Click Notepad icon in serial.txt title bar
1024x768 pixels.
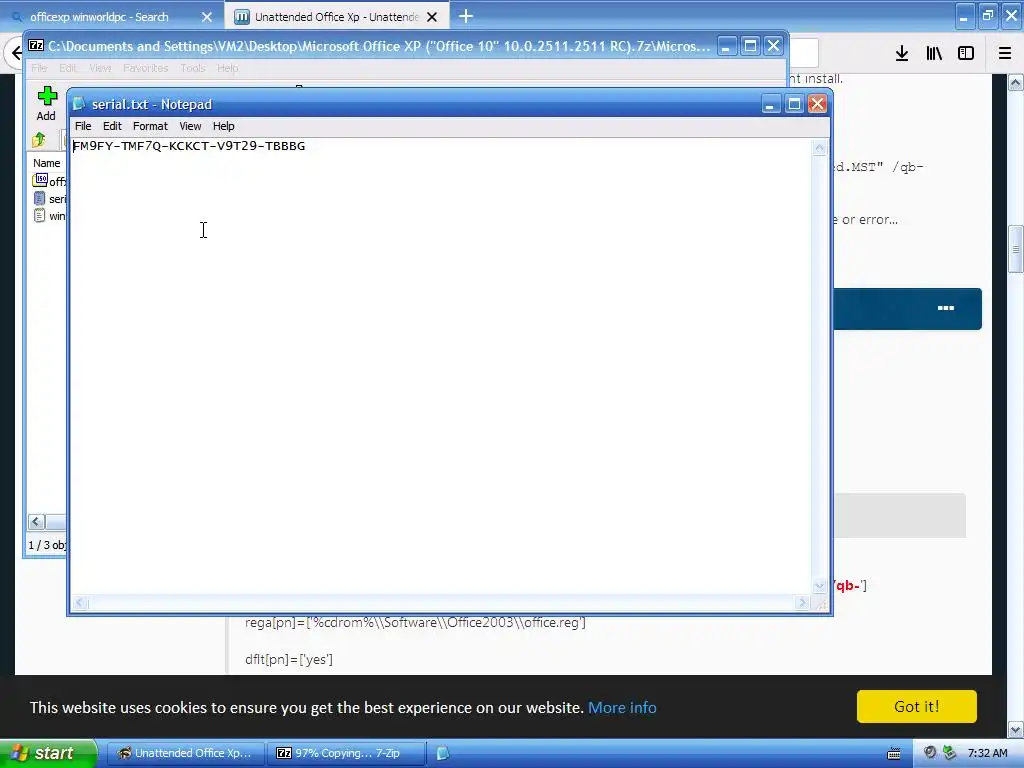coord(79,104)
